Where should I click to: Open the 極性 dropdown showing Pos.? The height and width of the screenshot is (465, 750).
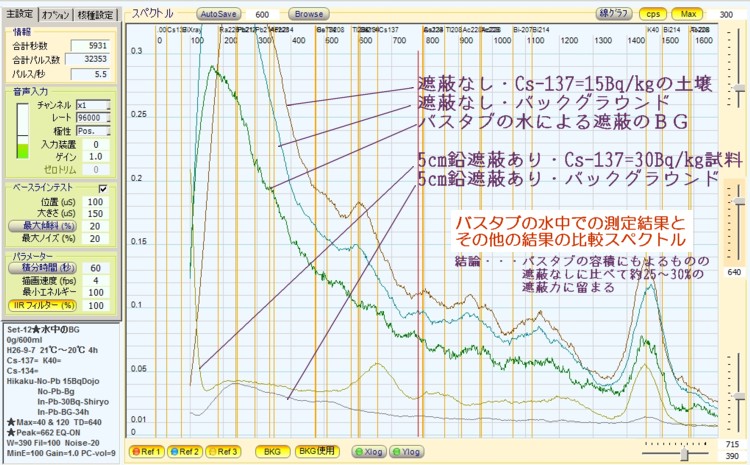click(93, 131)
